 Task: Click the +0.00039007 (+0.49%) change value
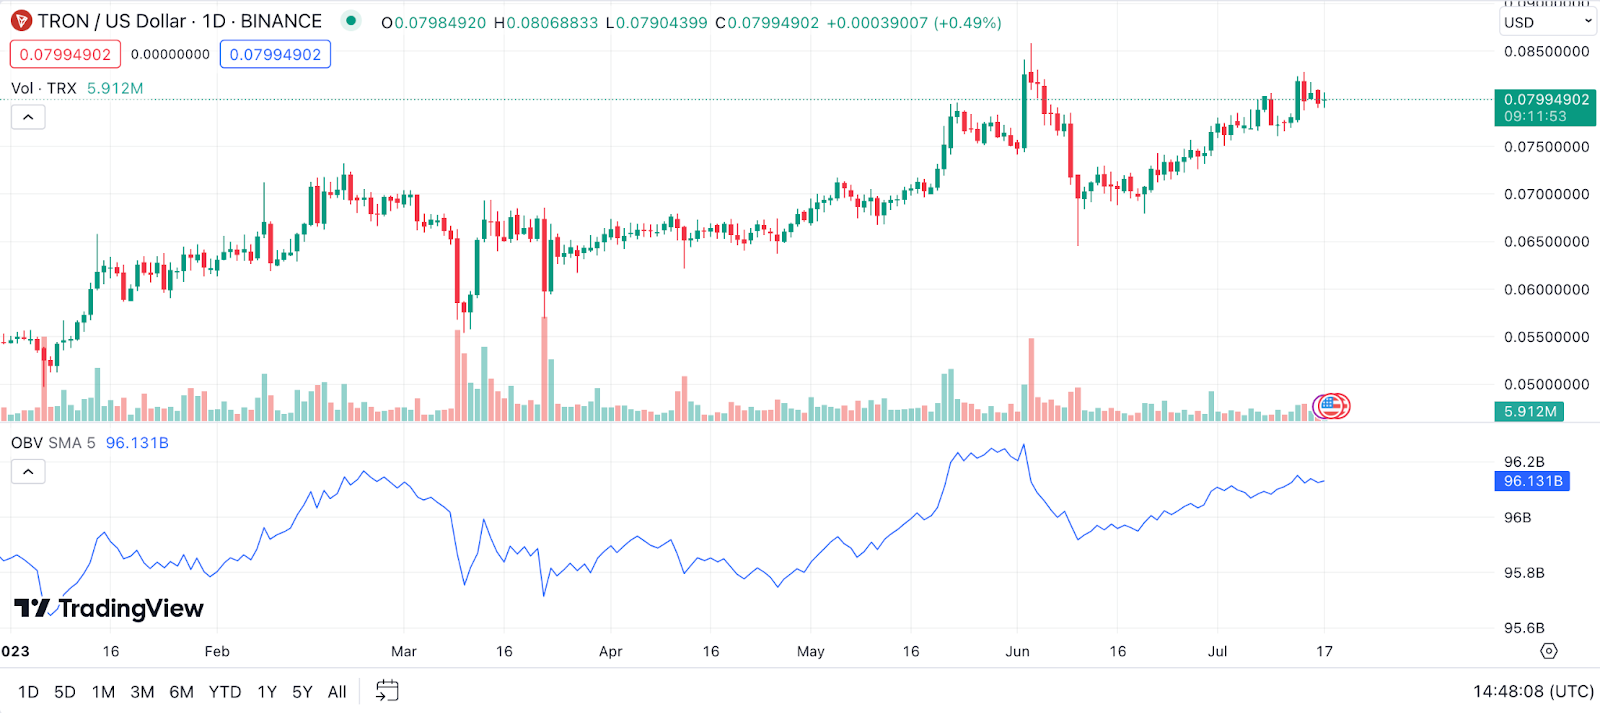[x=914, y=22]
